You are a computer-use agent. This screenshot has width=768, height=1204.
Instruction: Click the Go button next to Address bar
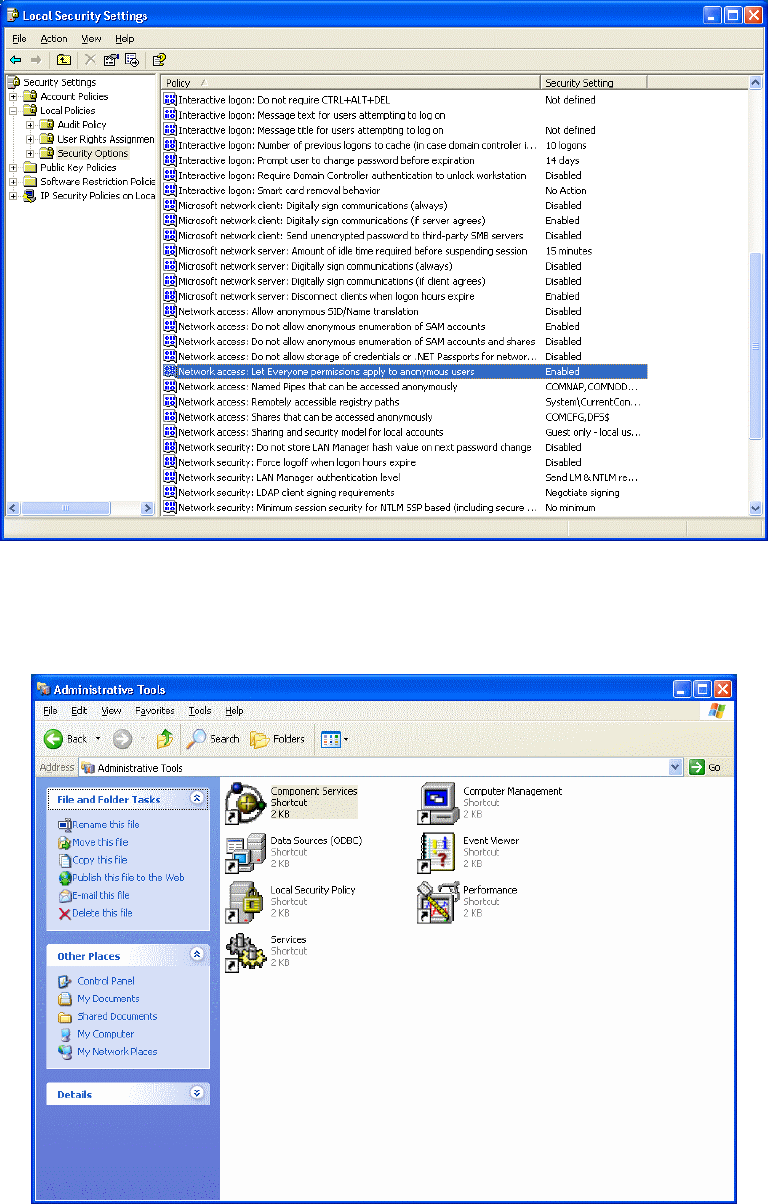[x=705, y=767]
